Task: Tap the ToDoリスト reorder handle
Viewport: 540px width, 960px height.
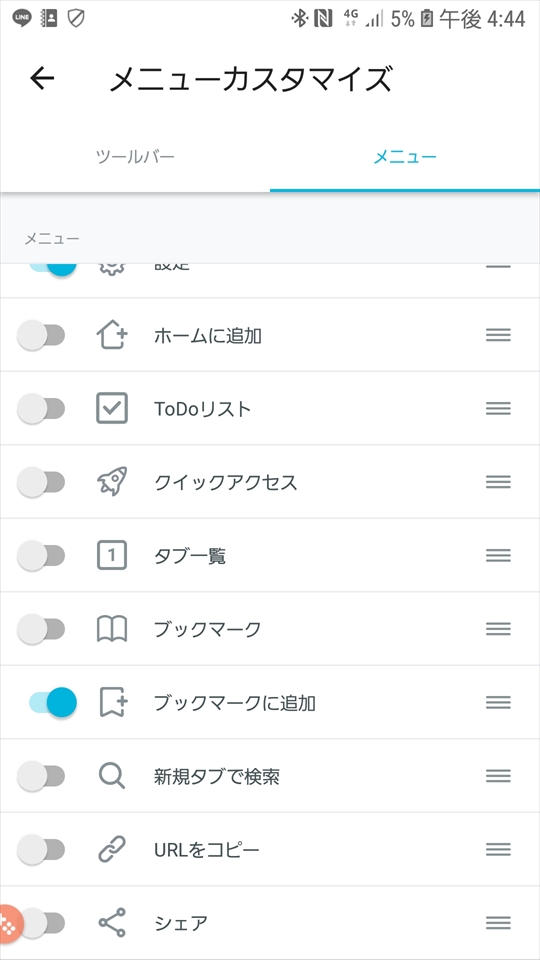Action: (x=498, y=408)
